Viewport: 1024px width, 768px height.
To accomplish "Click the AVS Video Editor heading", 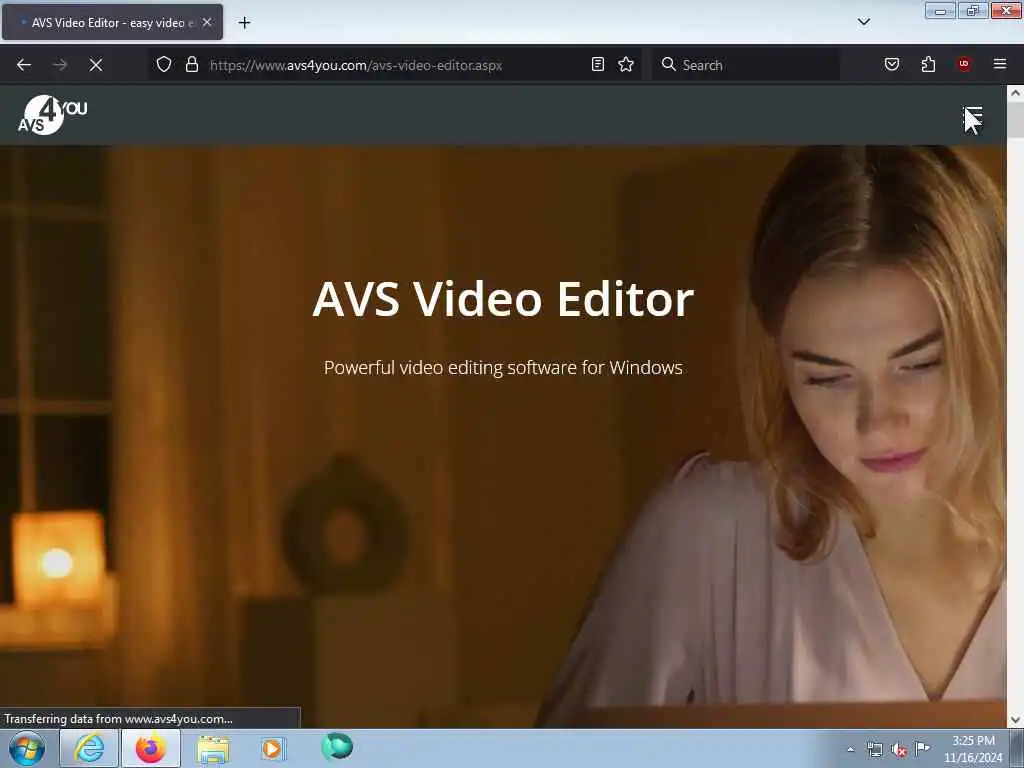I will tap(503, 300).
